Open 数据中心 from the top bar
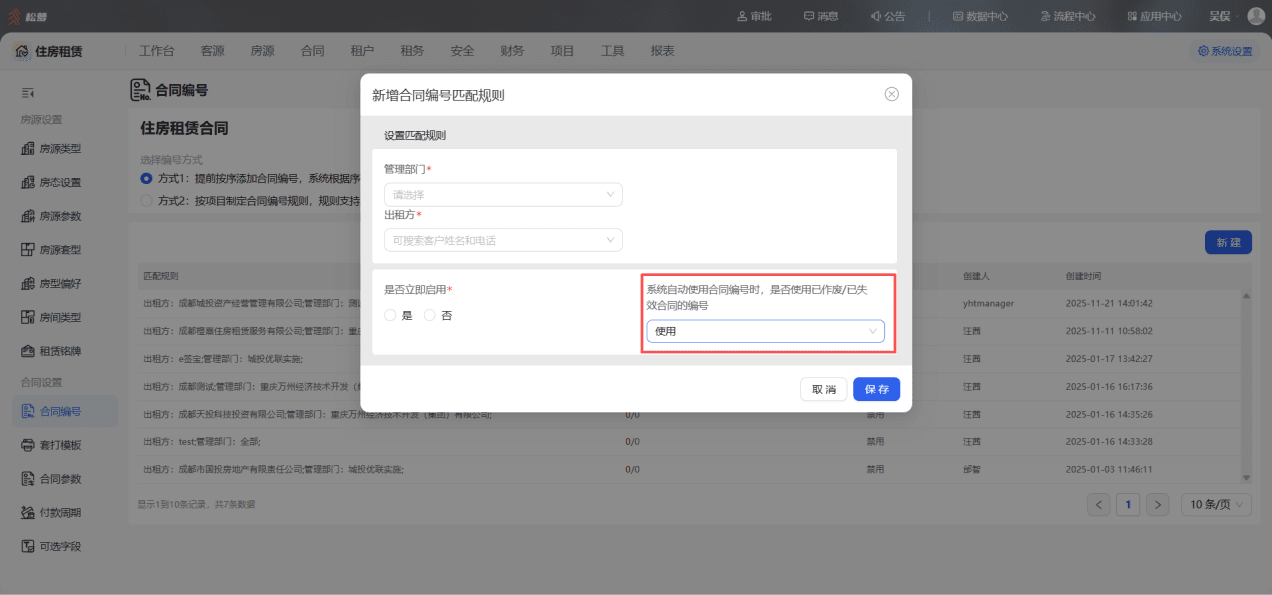The width and height of the screenshot is (1272, 595). click(x=980, y=16)
